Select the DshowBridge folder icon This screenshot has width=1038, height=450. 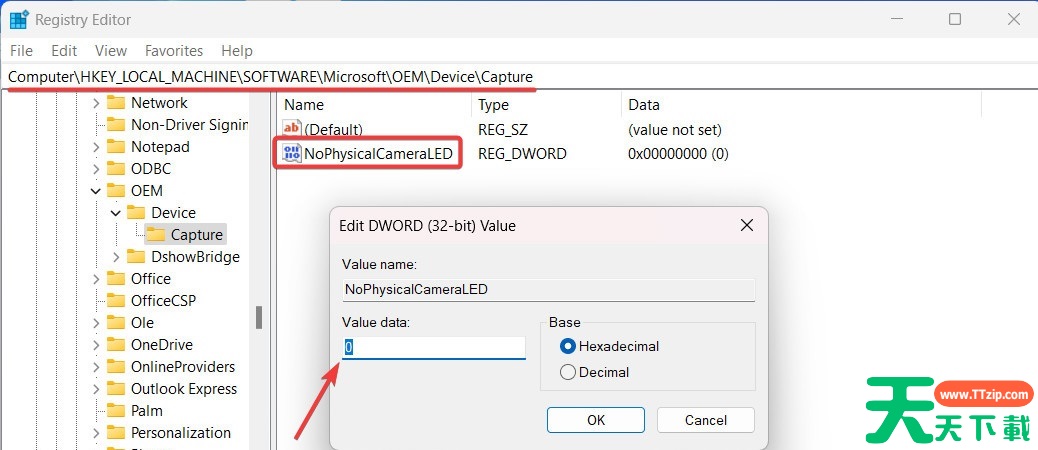point(136,256)
